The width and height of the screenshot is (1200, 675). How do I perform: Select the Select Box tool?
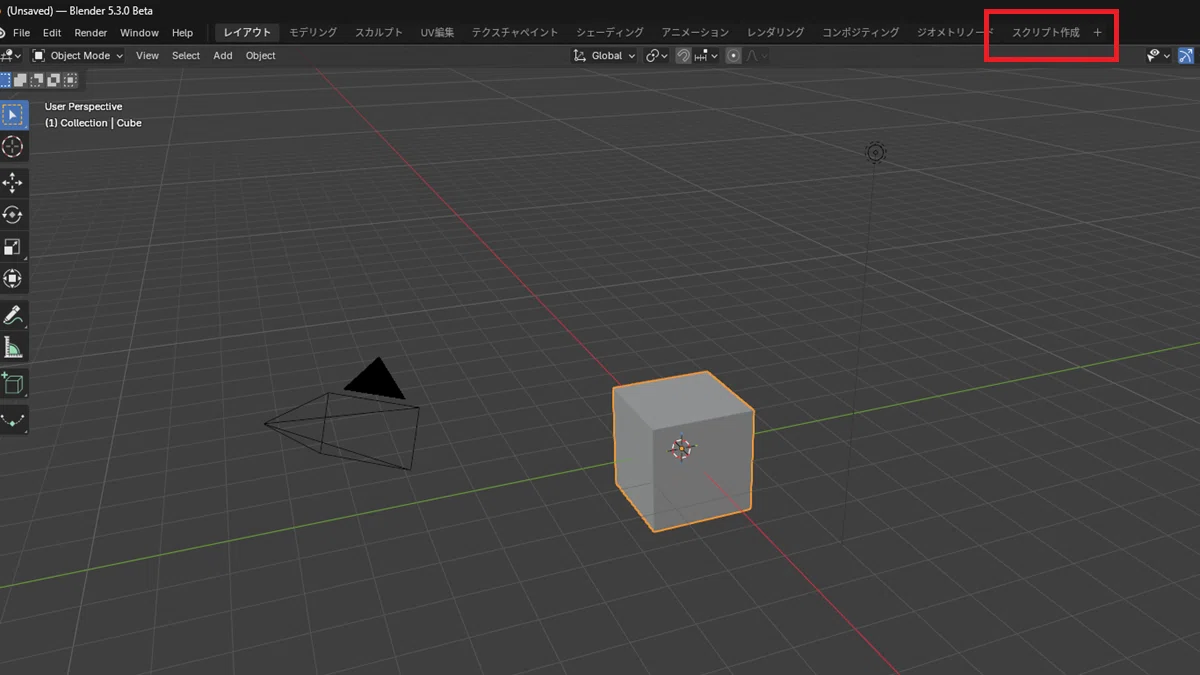13,115
